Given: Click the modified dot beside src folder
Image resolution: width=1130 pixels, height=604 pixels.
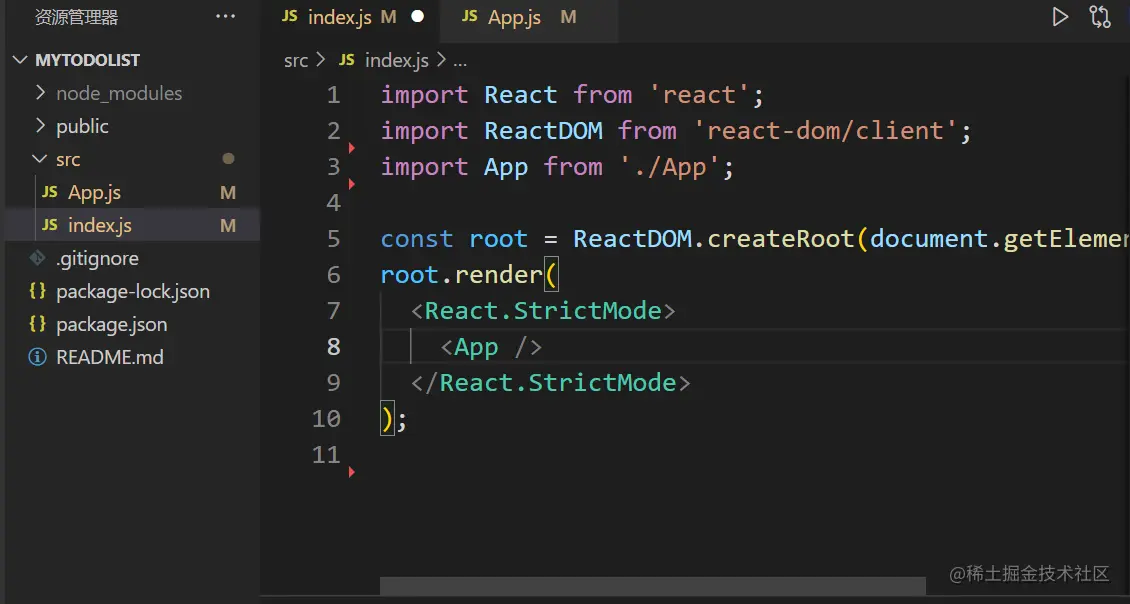Looking at the screenshot, I should (228, 159).
